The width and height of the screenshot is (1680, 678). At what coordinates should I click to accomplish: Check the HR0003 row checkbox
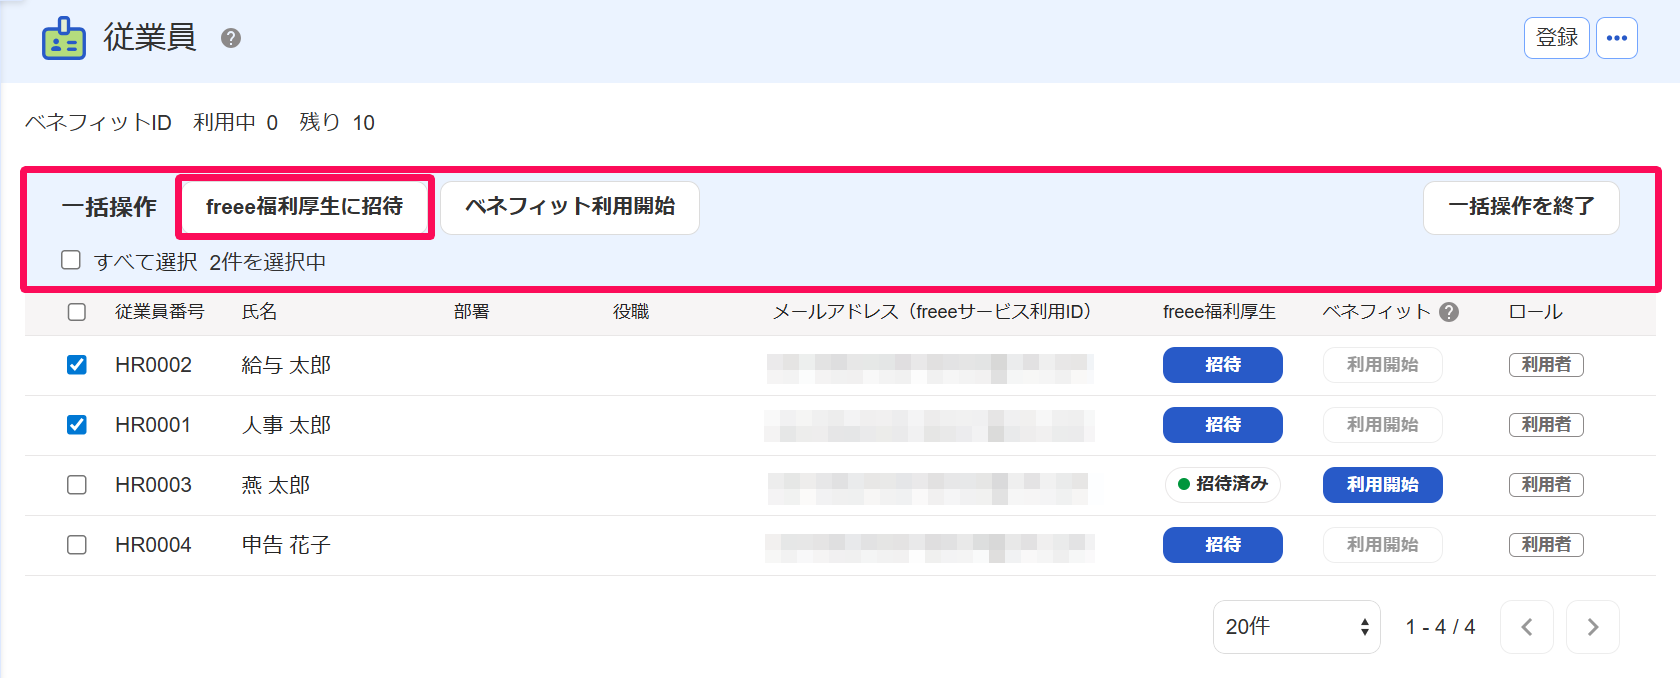tap(77, 485)
